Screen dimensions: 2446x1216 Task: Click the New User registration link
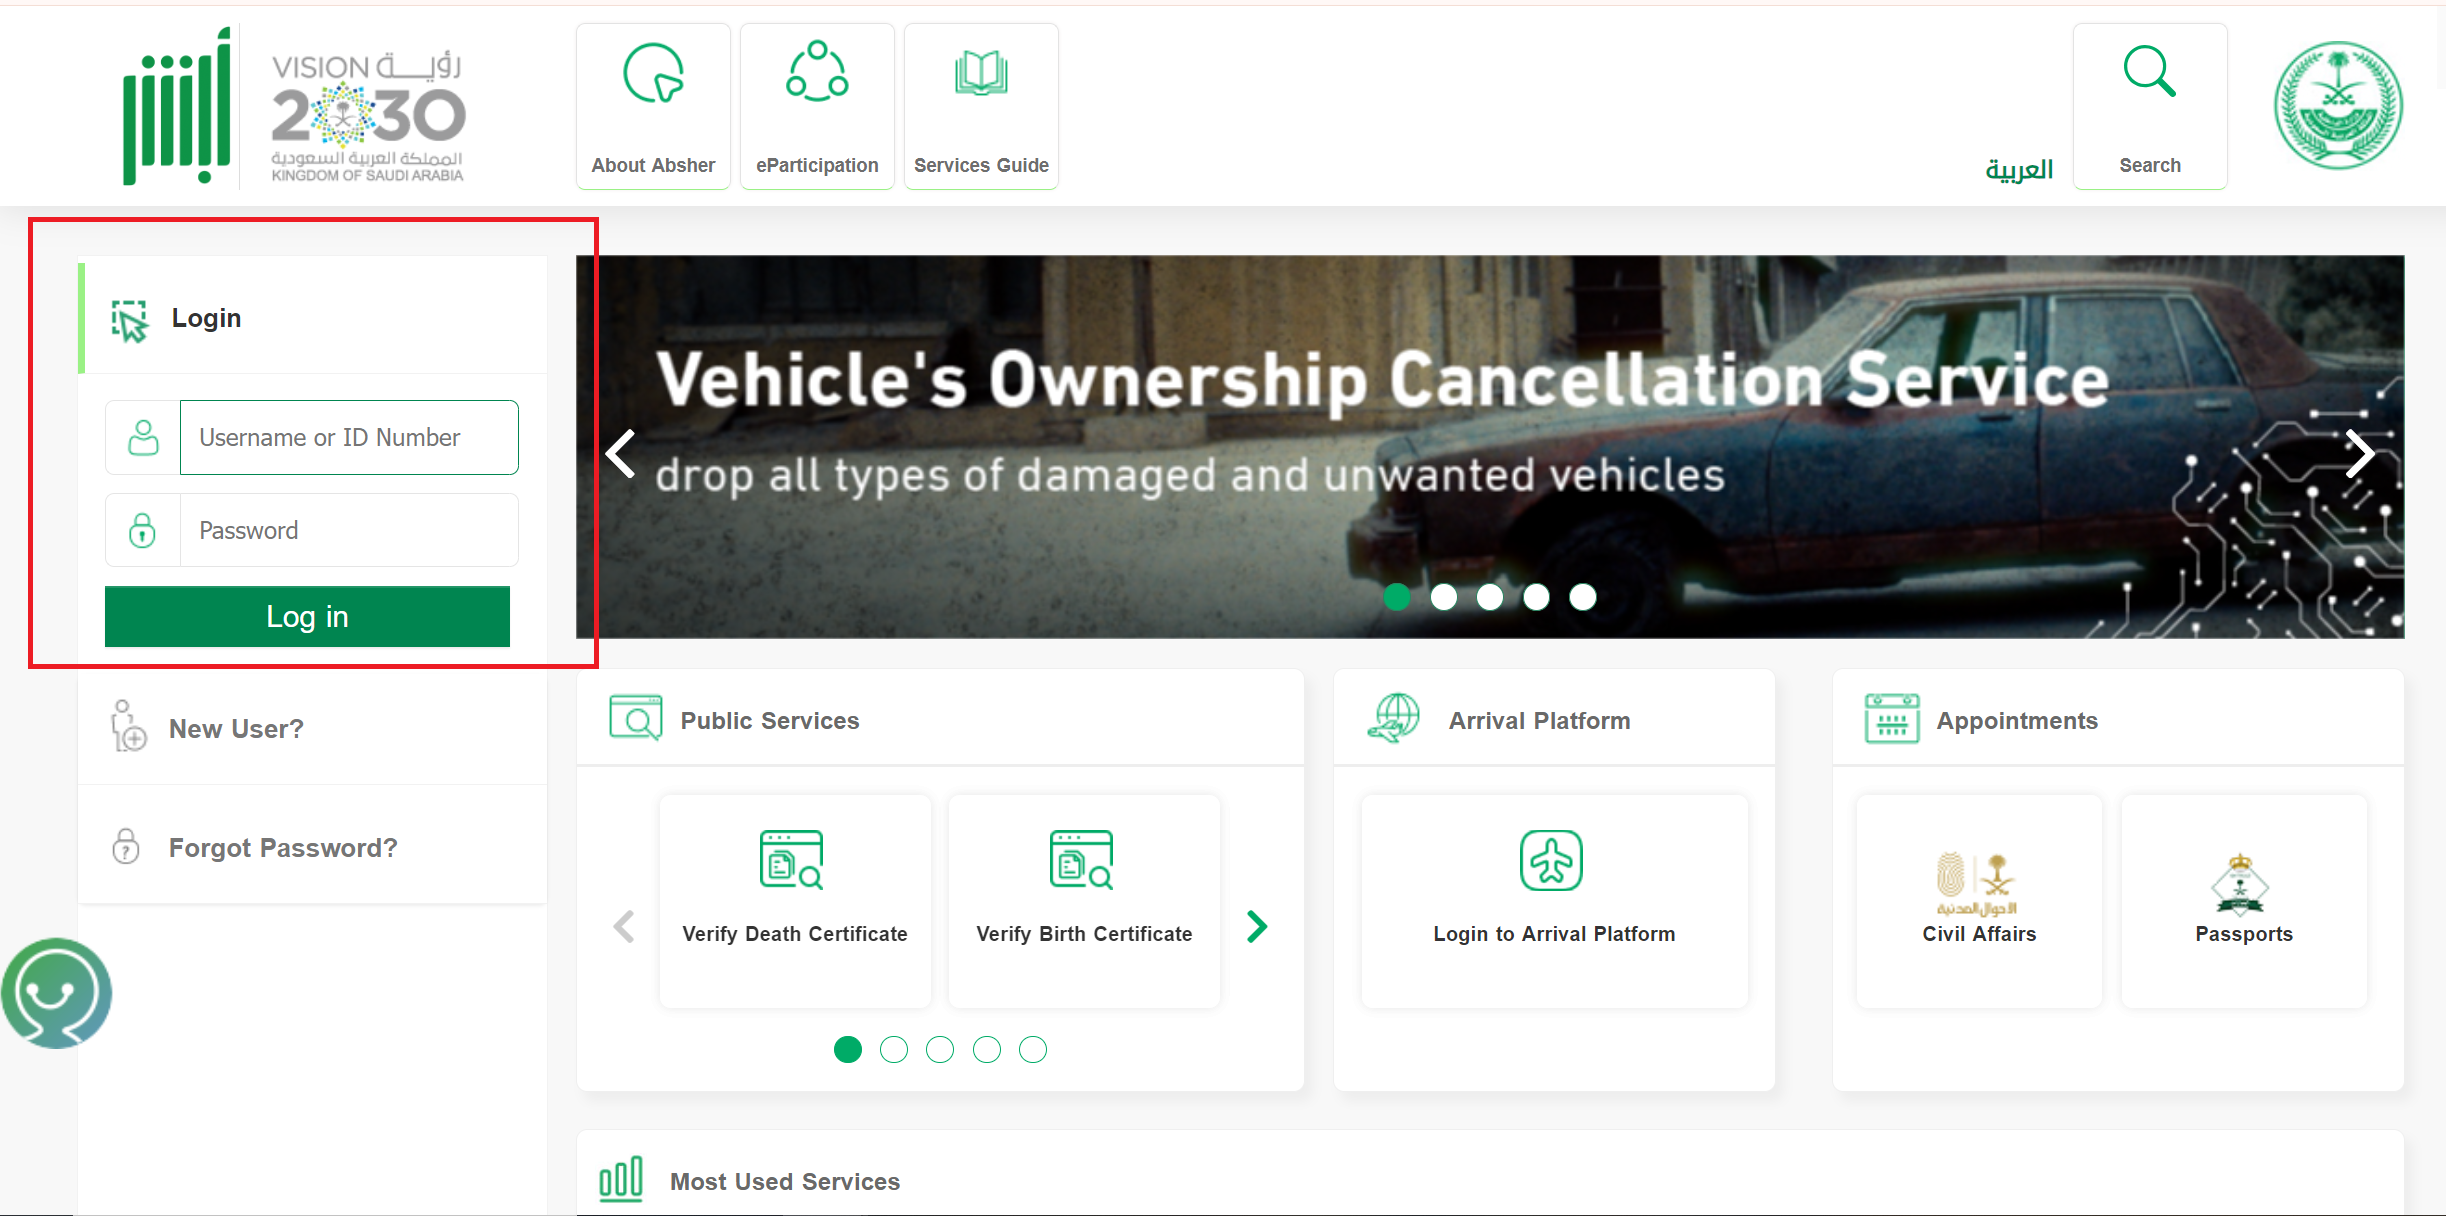239,726
